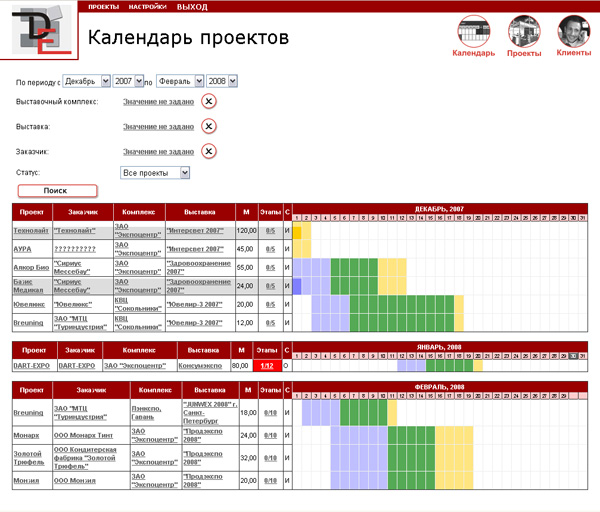Open the Статус dropdown Все проекты
Viewport: 600px width, 512px height.
click(x=155, y=173)
